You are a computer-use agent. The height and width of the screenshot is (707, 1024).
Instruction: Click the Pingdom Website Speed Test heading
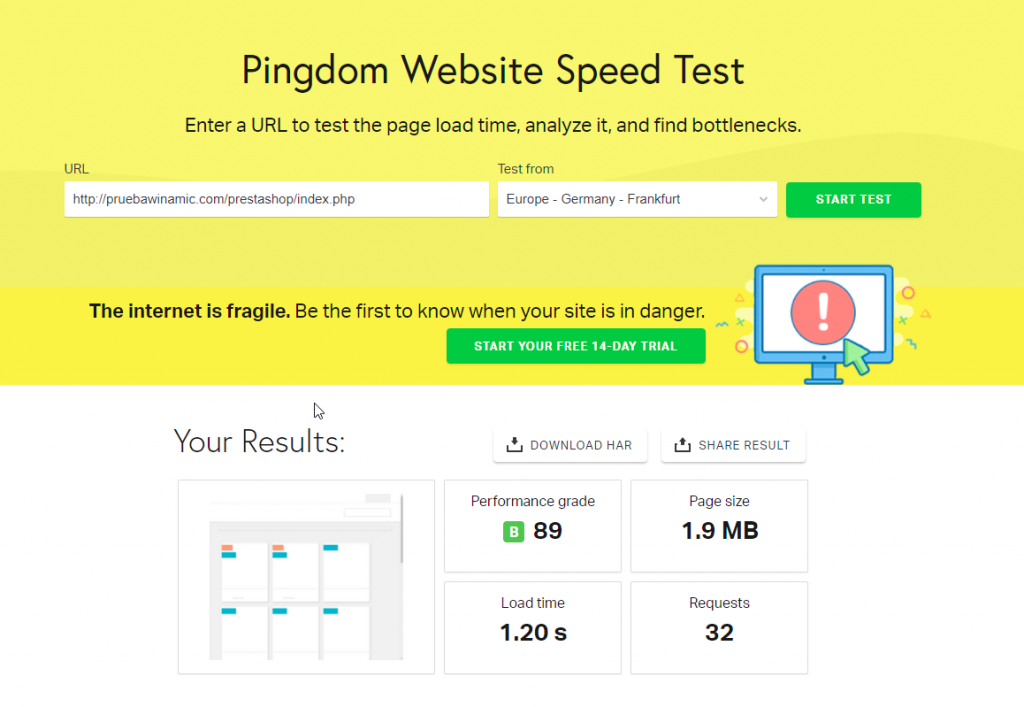point(493,71)
